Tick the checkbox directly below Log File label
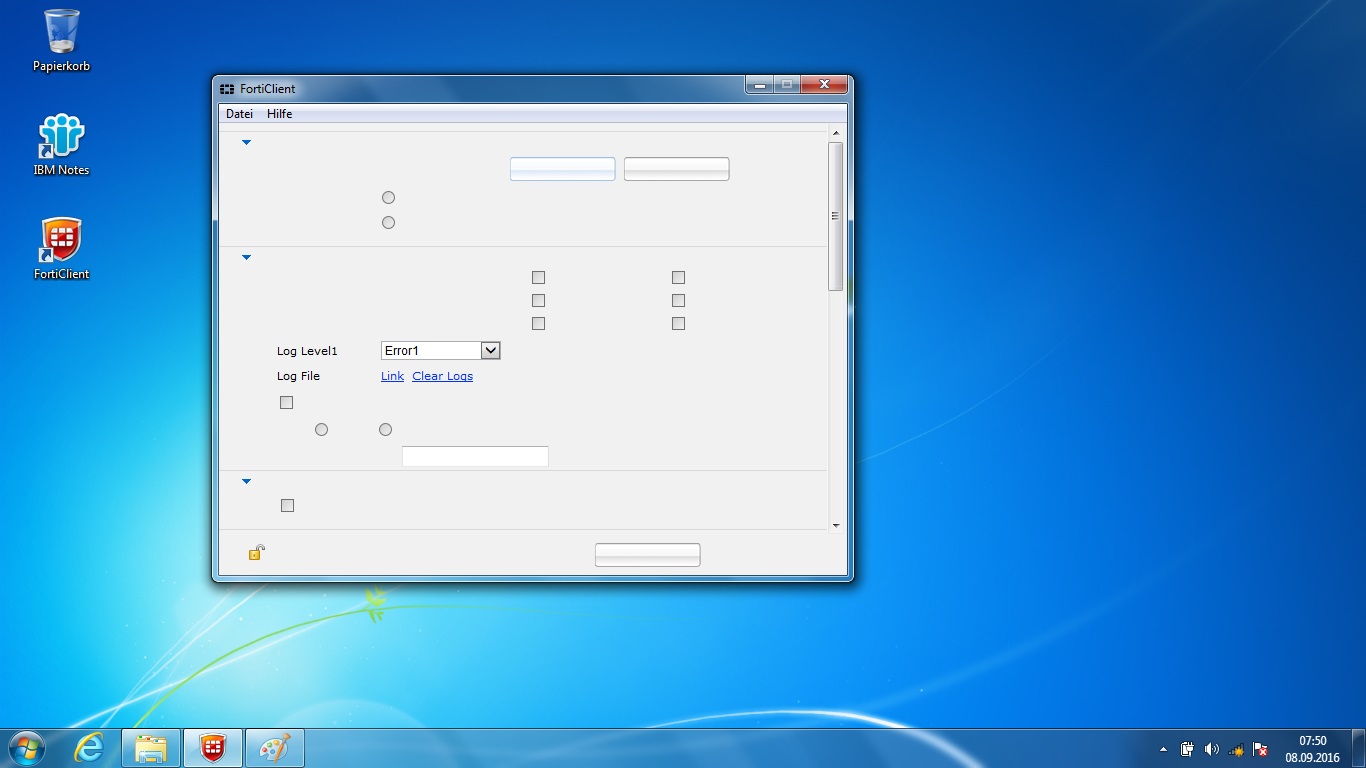This screenshot has width=1366, height=768. tap(287, 402)
